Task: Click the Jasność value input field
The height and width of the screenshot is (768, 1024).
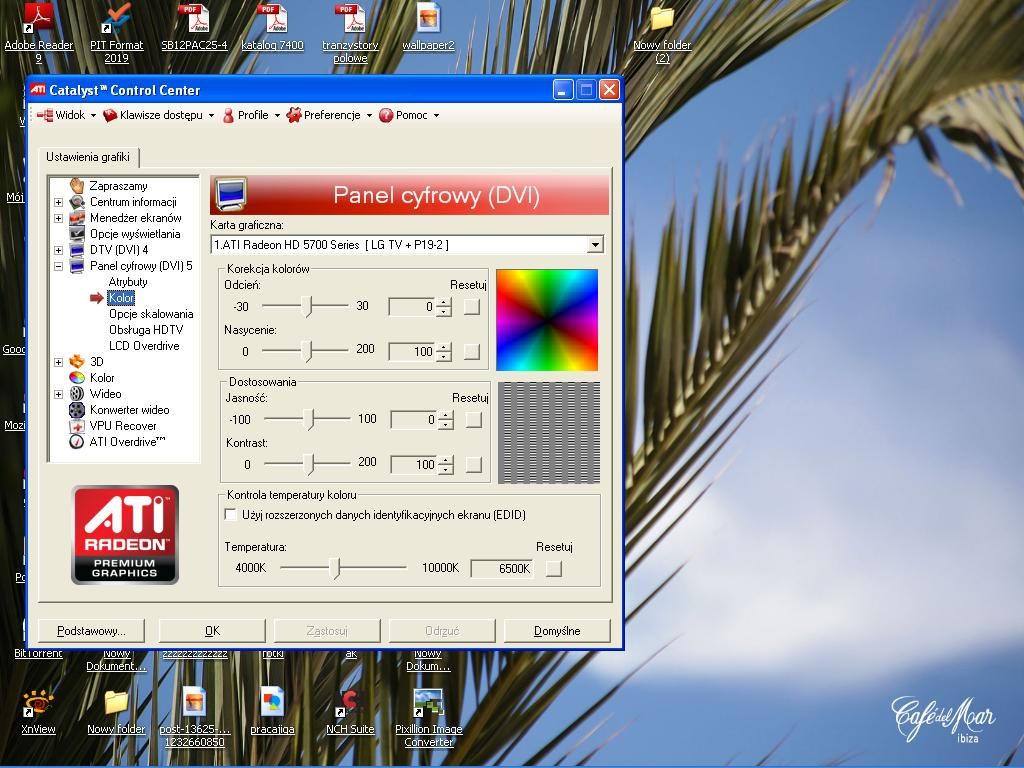Action: (414, 420)
